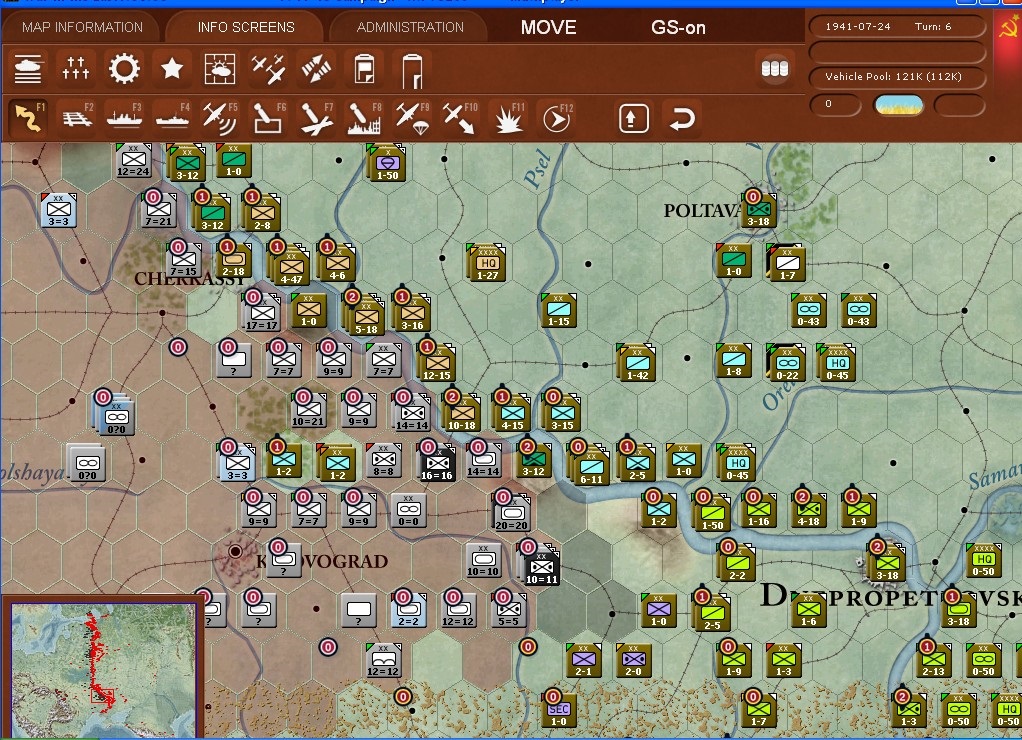
Task: Select the 3=3 enemy unit with red flag
Action: point(59,210)
